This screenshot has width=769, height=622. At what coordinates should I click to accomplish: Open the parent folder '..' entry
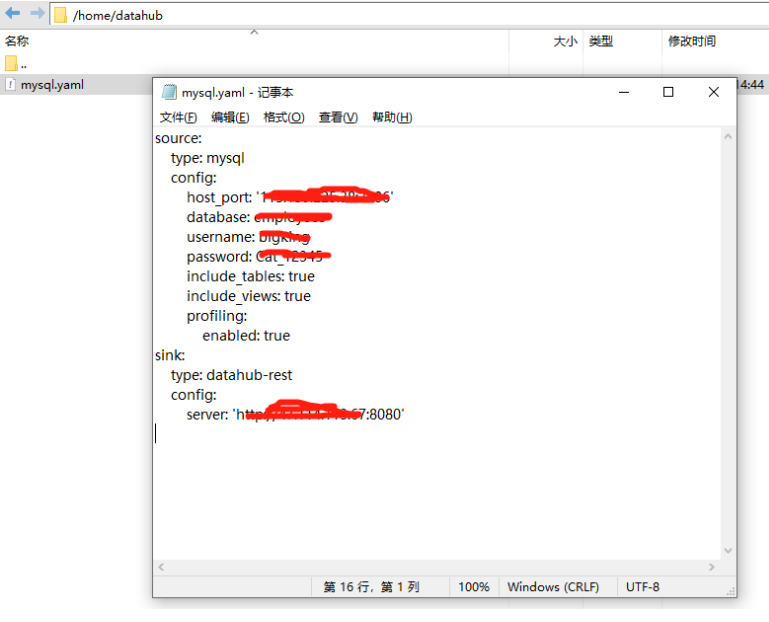coord(22,64)
